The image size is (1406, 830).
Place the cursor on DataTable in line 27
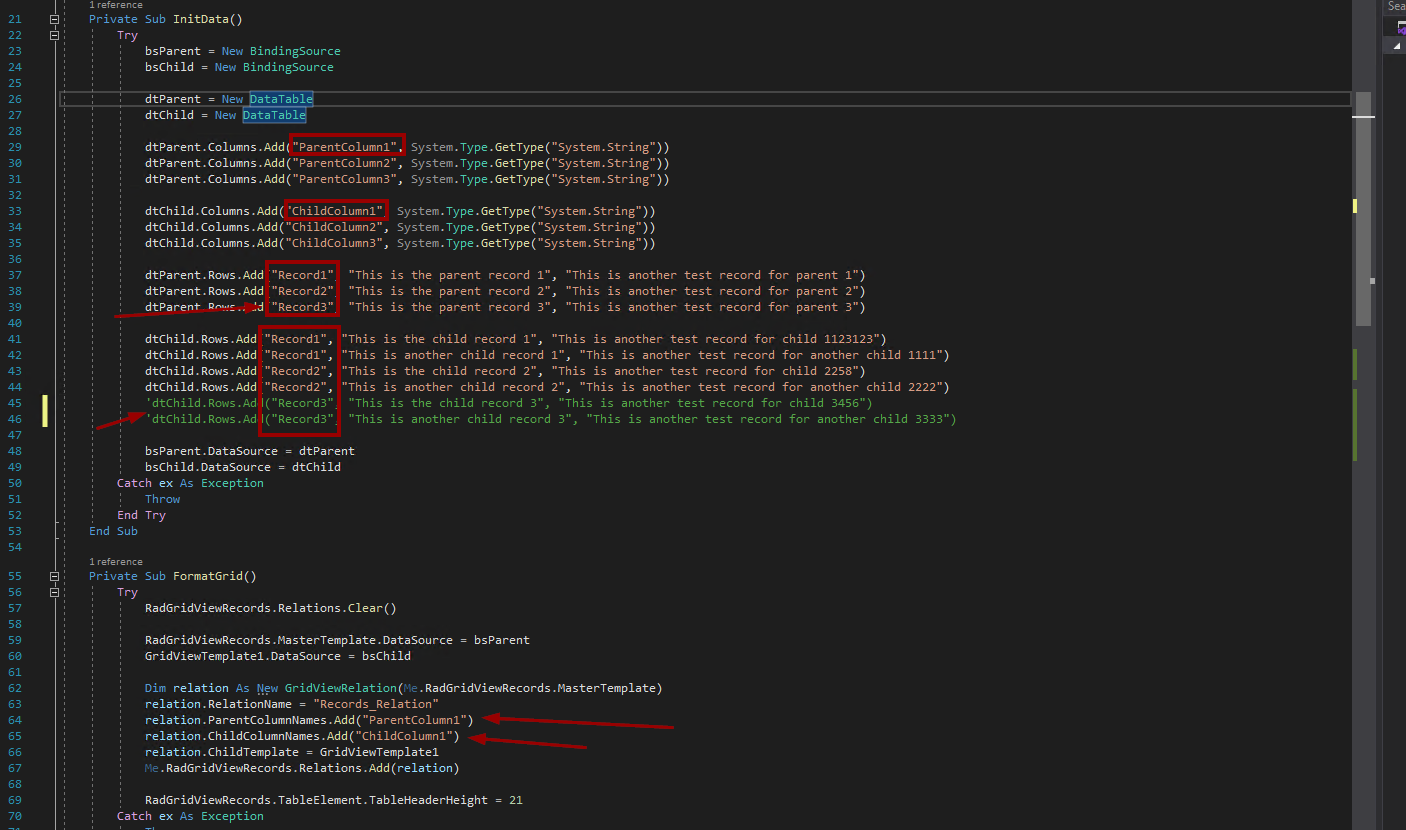[x=274, y=115]
